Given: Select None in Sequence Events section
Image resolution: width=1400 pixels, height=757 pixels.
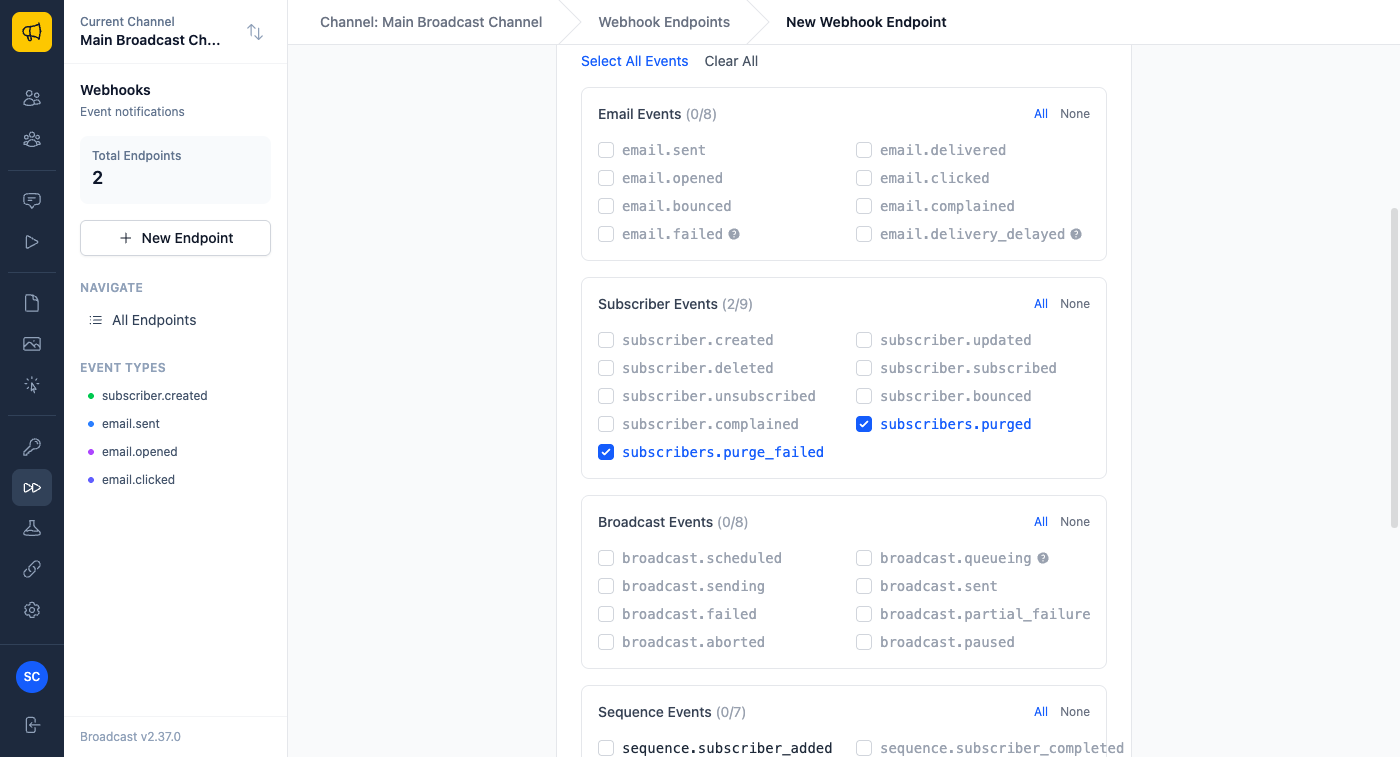Looking at the screenshot, I should 1075,712.
